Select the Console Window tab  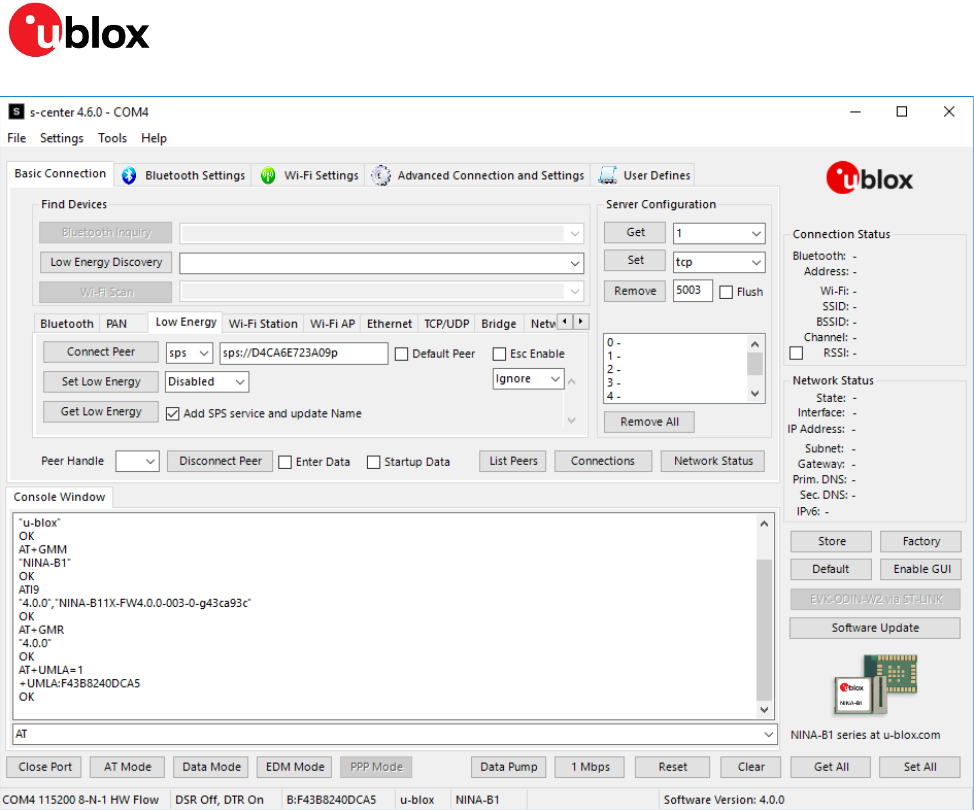(60, 498)
